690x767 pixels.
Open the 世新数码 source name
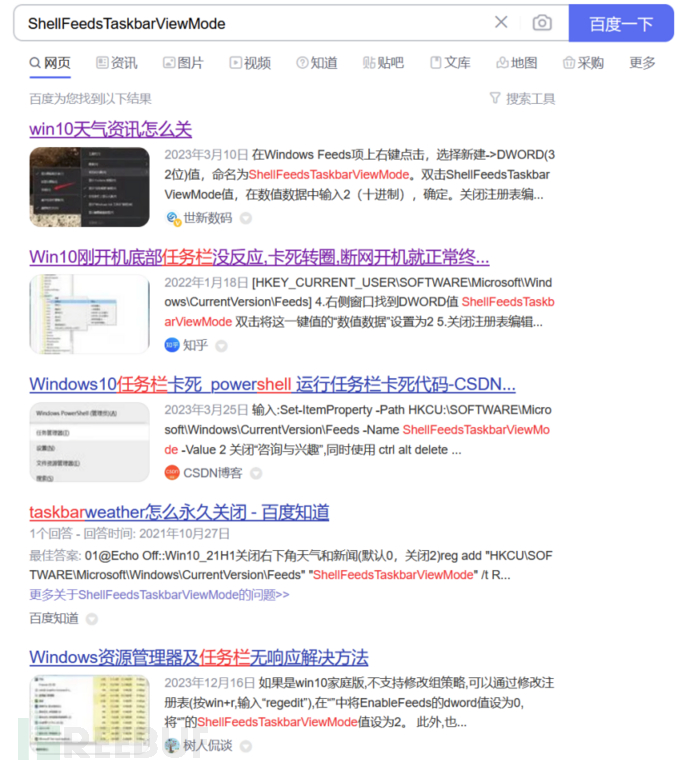(208, 218)
